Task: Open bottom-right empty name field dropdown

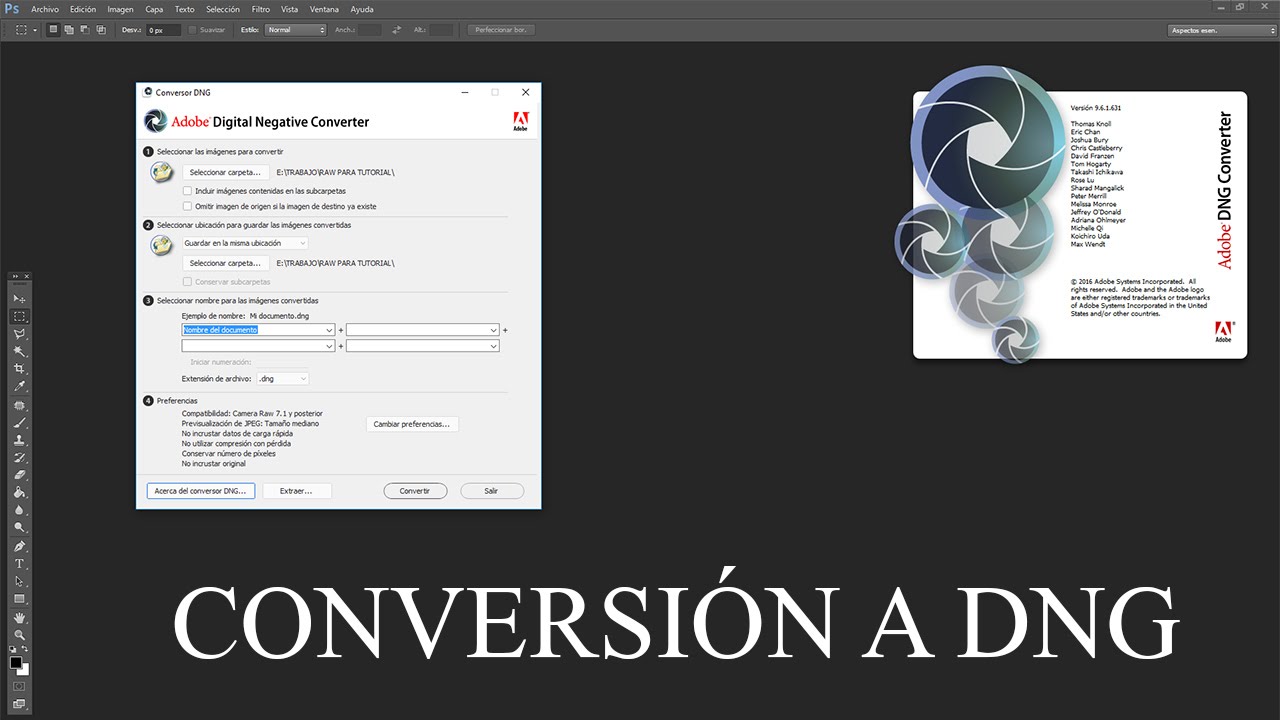Action: [x=422, y=346]
